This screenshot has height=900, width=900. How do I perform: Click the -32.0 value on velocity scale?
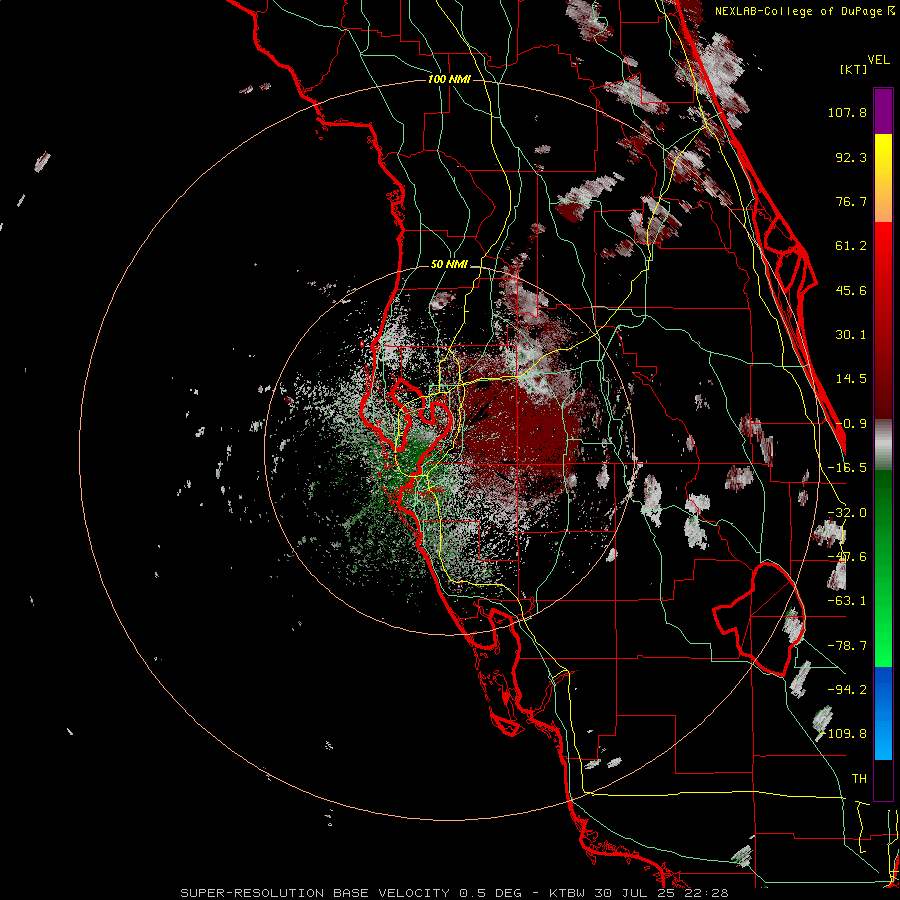(847, 513)
